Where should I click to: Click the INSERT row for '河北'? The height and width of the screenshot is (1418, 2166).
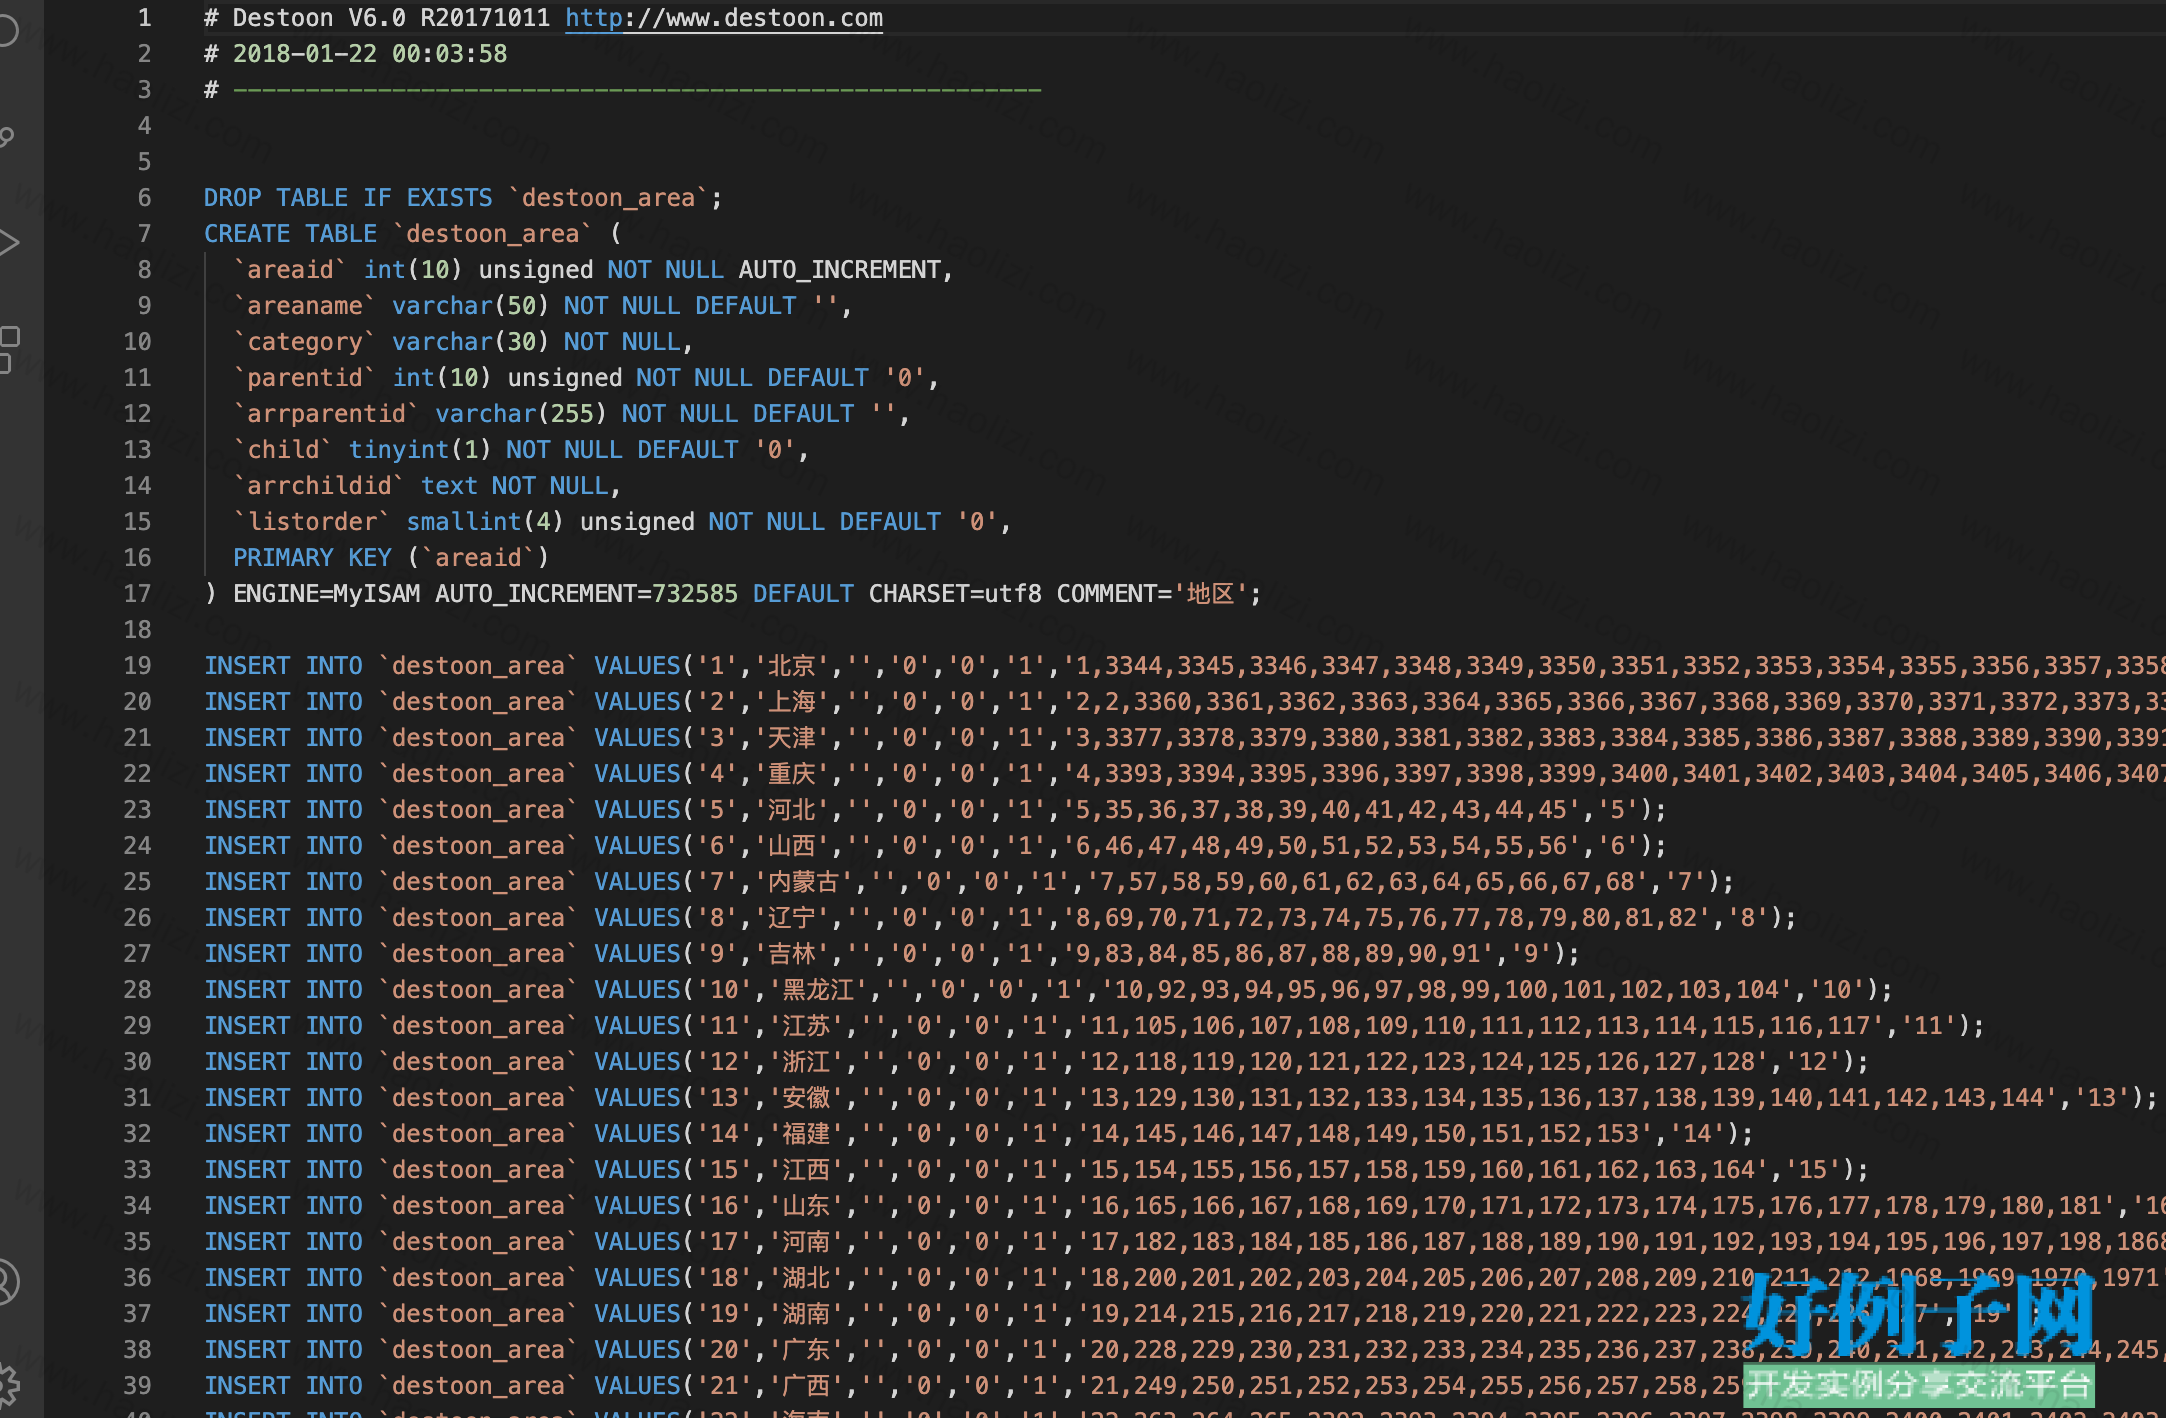pyautogui.click(x=936, y=810)
